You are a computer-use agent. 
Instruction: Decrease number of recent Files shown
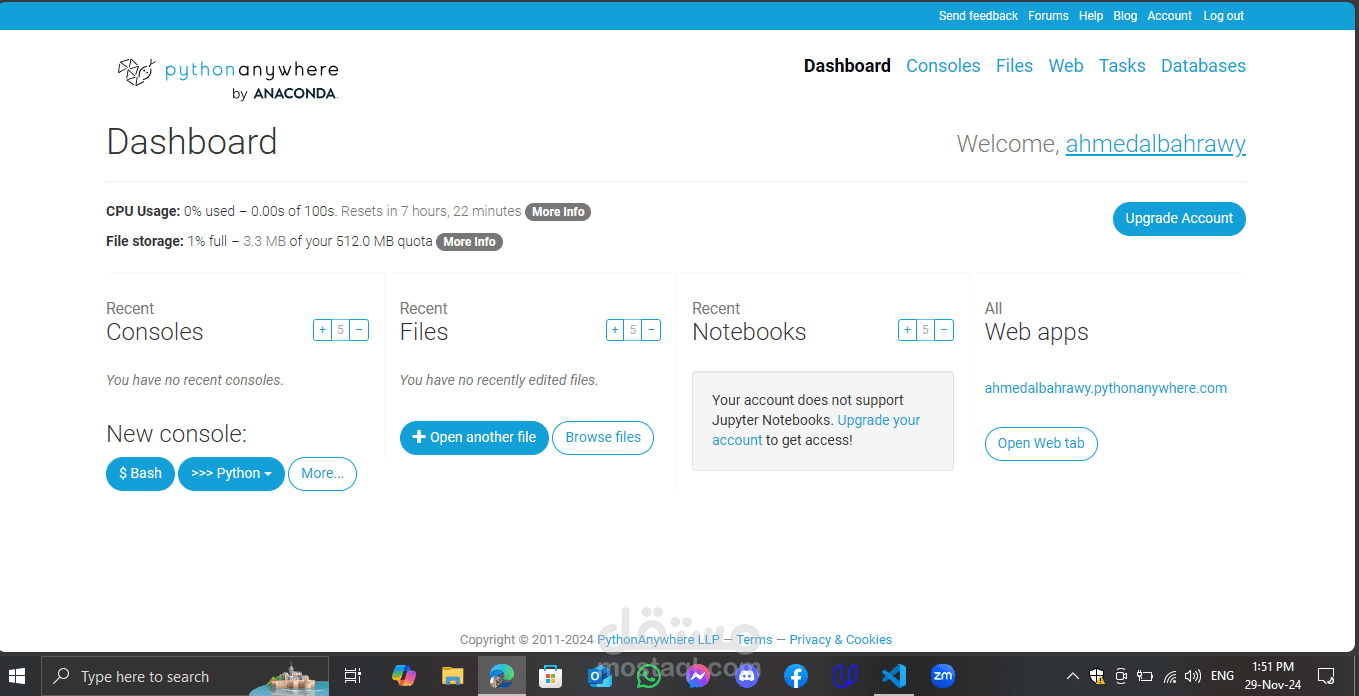pyautogui.click(x=651, y=330)
